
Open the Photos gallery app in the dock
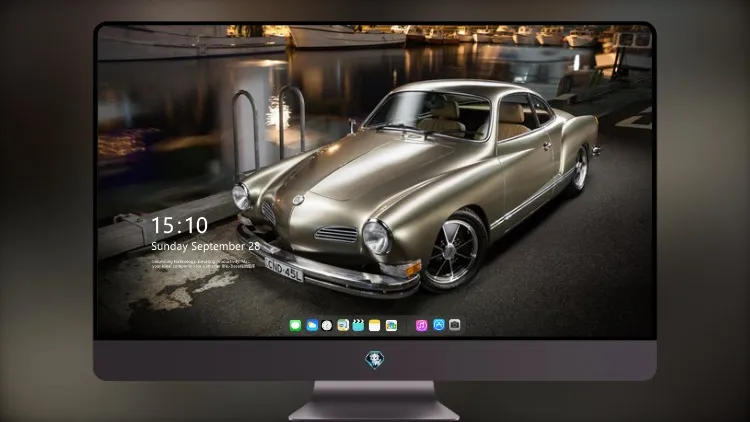coord(391,325)
